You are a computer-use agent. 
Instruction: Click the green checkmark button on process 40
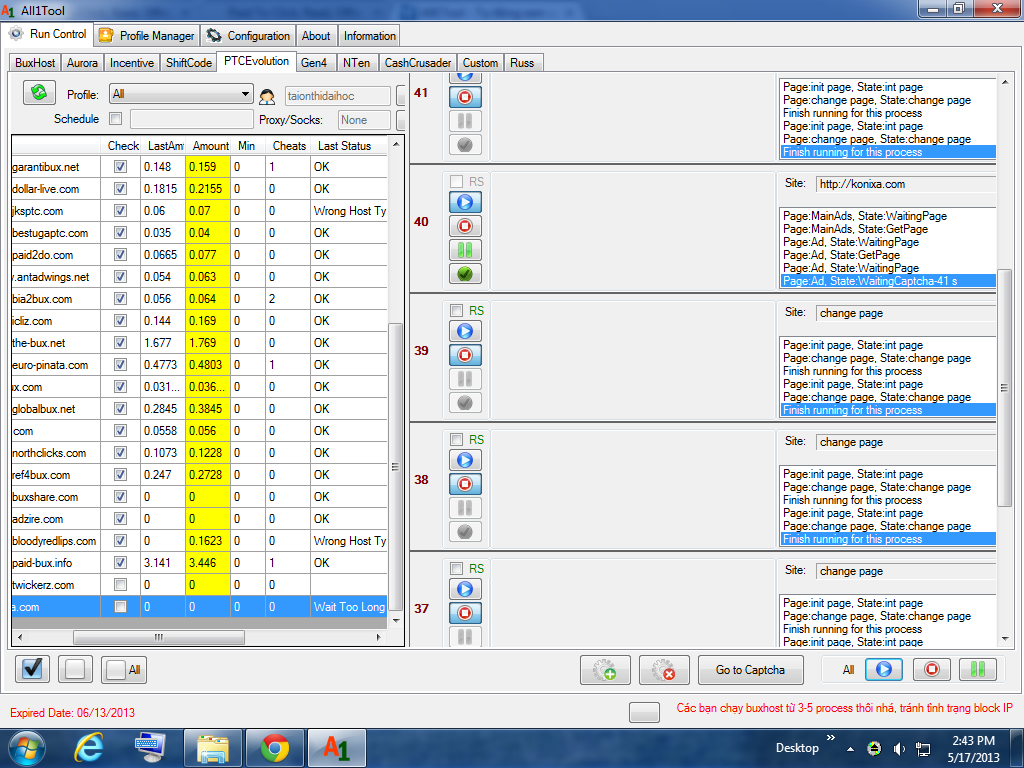click(465, 274)
